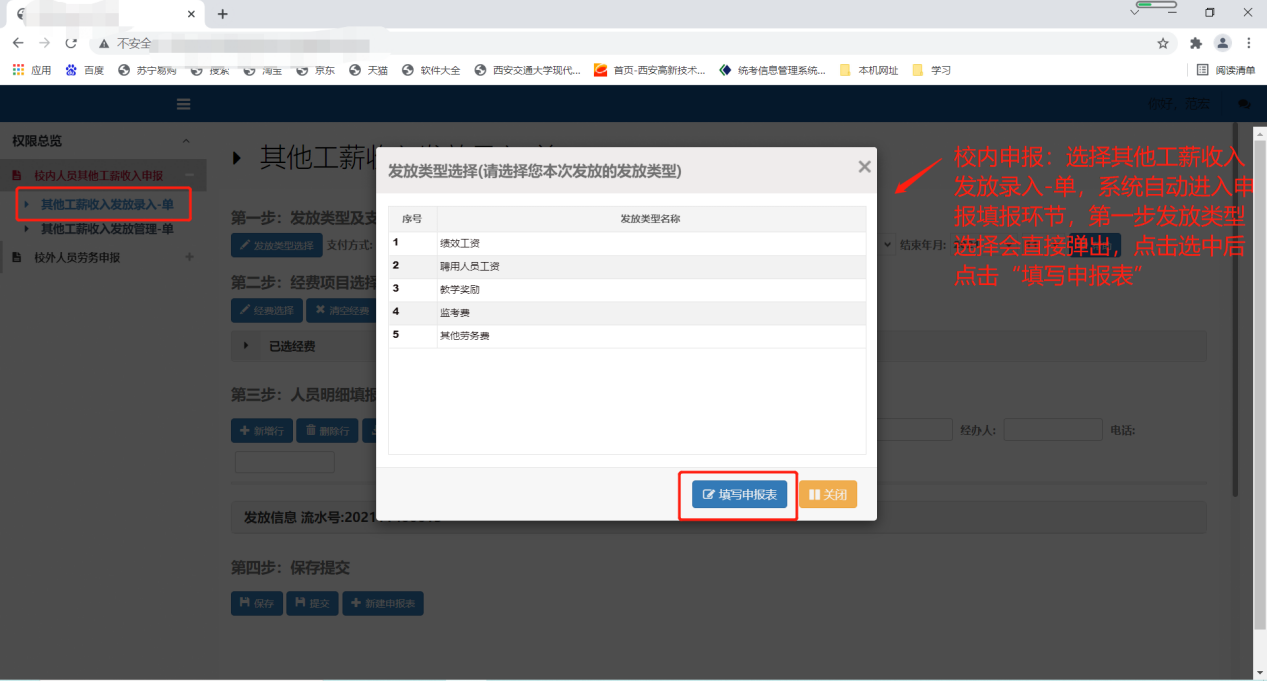Open 其他工薪收入发放录入-单 in the sidebar
This screenshot has width=1267, height=681.
[107, 205]
